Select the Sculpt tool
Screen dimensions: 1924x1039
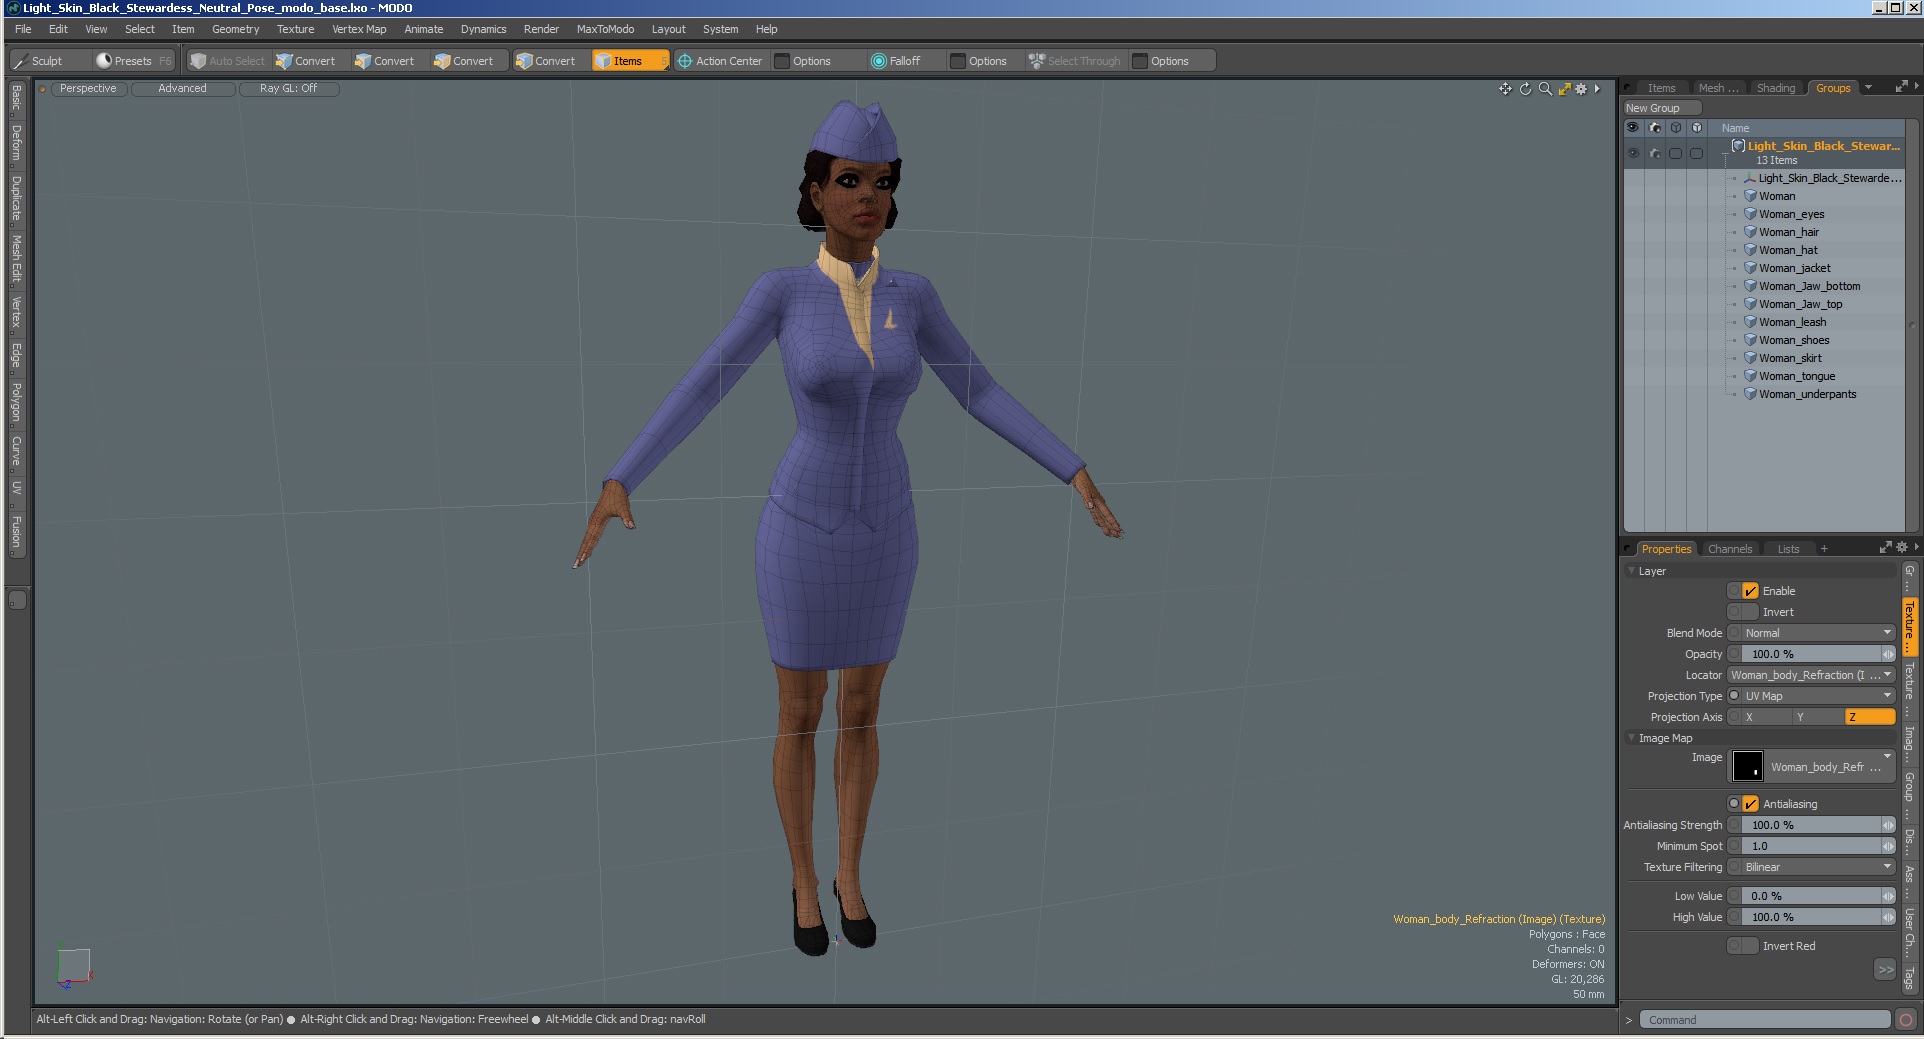[40, 61]
